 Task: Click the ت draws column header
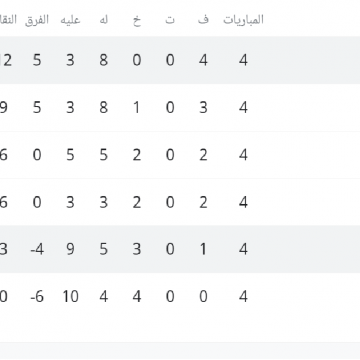pos(170,20)
